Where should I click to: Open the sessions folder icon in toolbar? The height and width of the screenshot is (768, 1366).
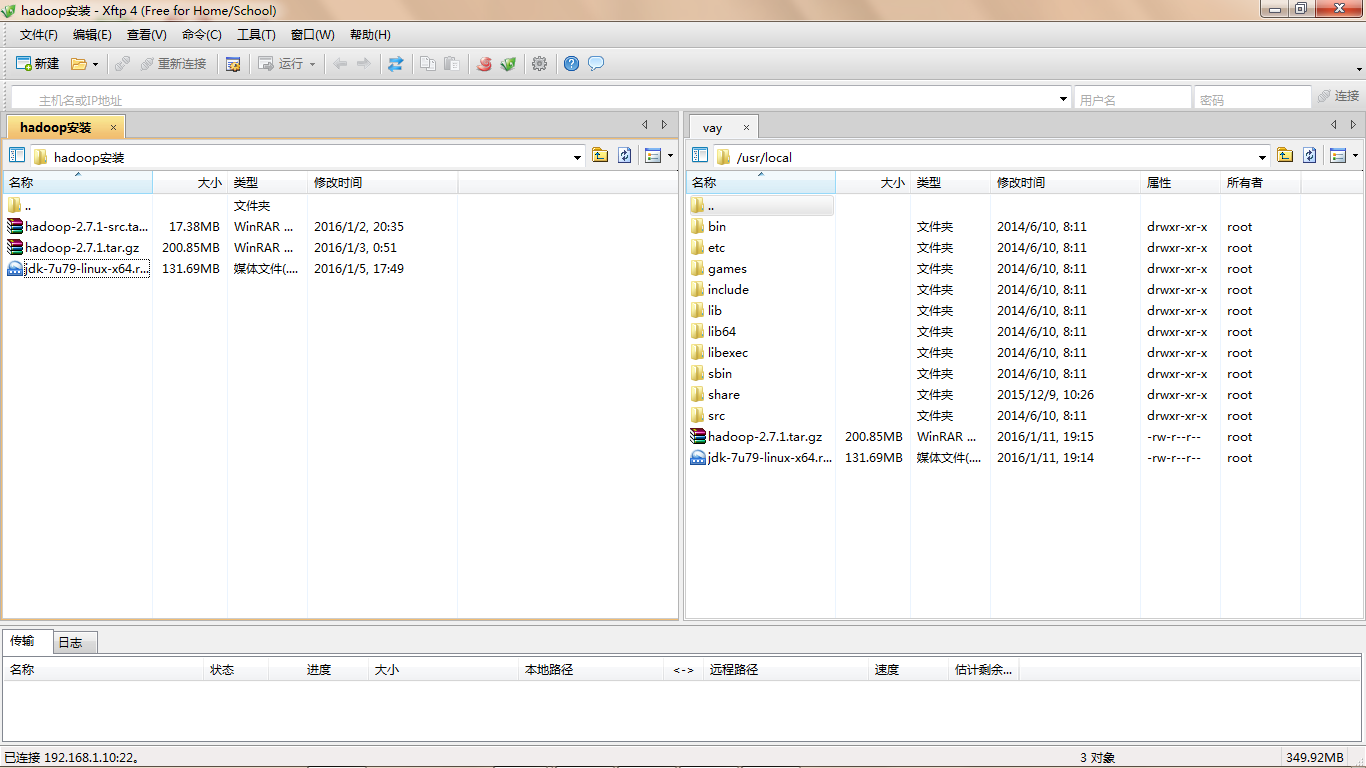(x=79, y=63)
